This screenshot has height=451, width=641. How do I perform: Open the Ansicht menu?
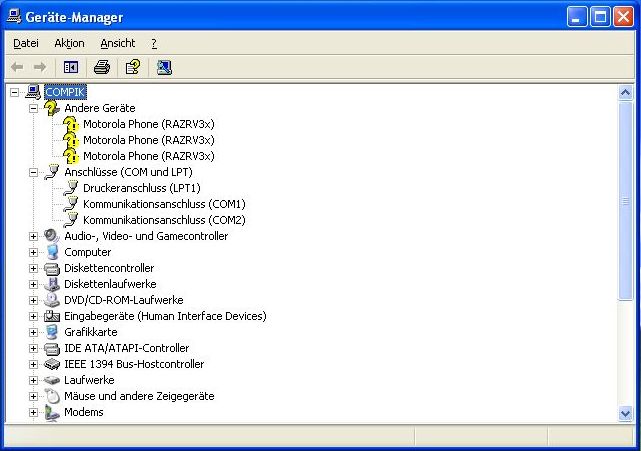click(118, 43)
